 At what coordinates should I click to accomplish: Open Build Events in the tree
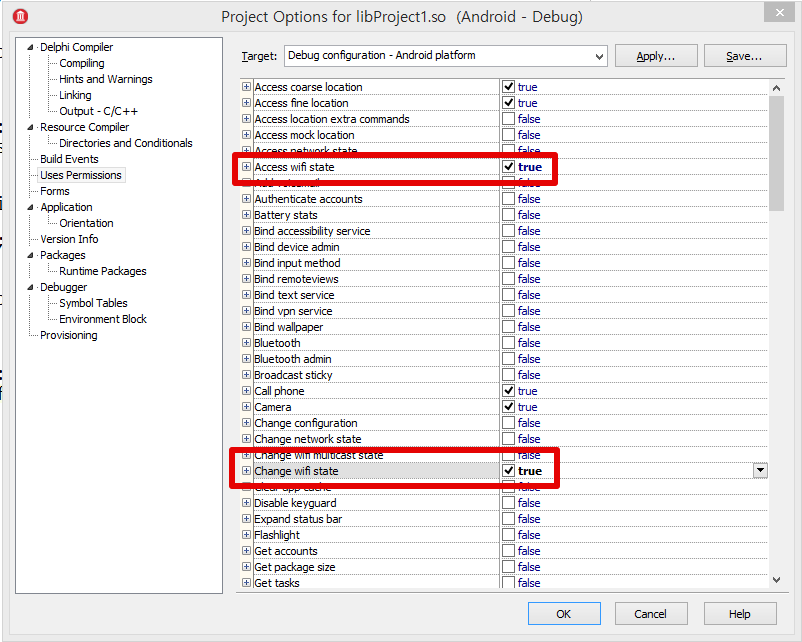click(x=69, y=159)
